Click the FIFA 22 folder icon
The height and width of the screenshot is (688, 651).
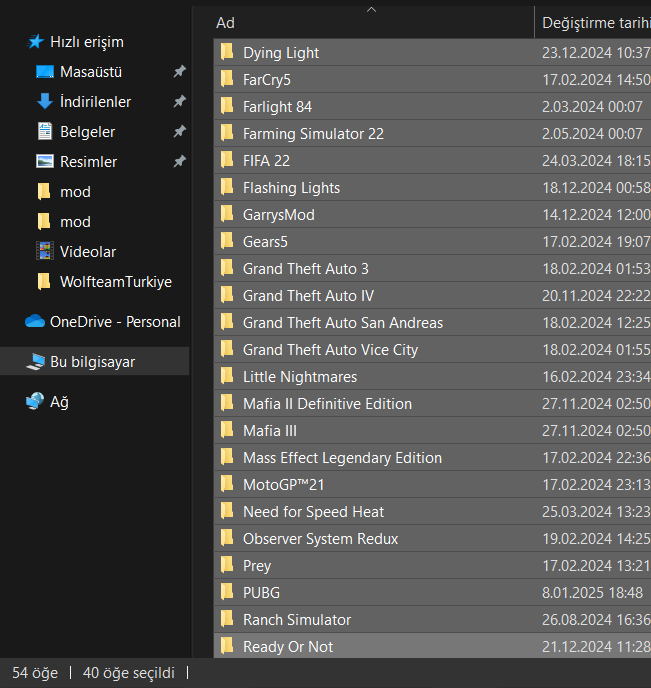(x=227, y=160)
